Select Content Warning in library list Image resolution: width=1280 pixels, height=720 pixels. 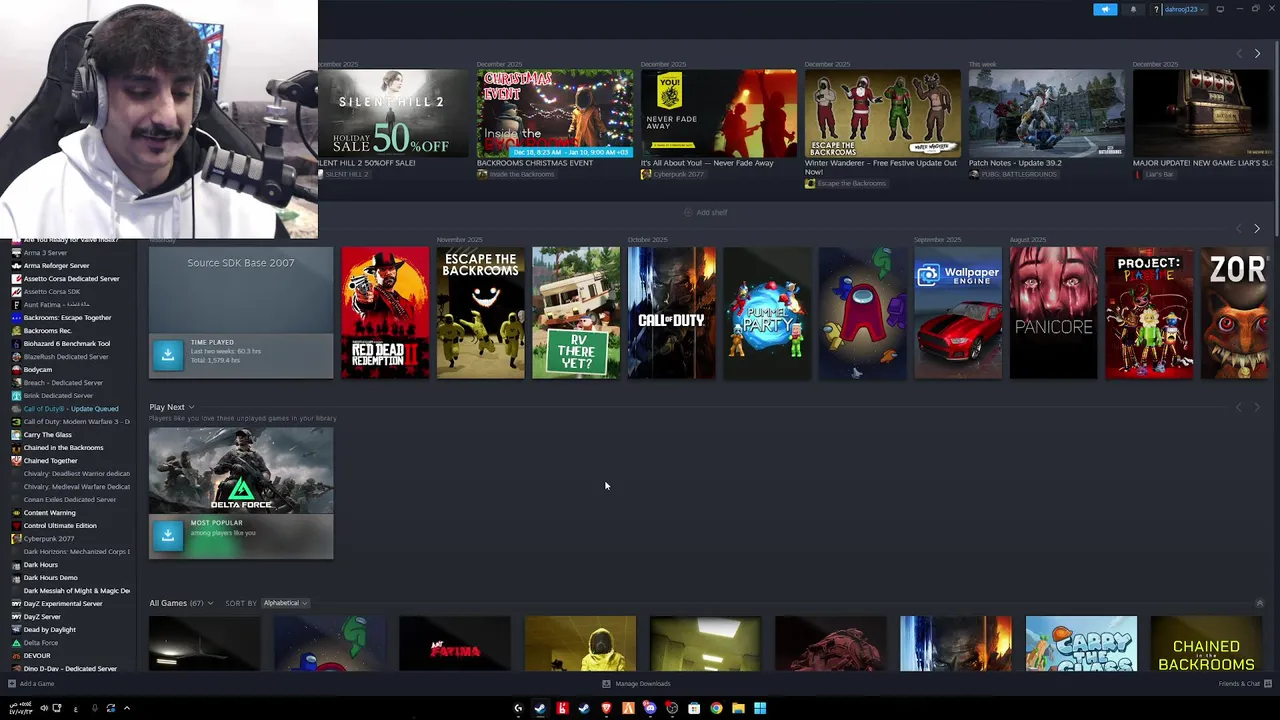pyautogui.click(x=49, y=513)
